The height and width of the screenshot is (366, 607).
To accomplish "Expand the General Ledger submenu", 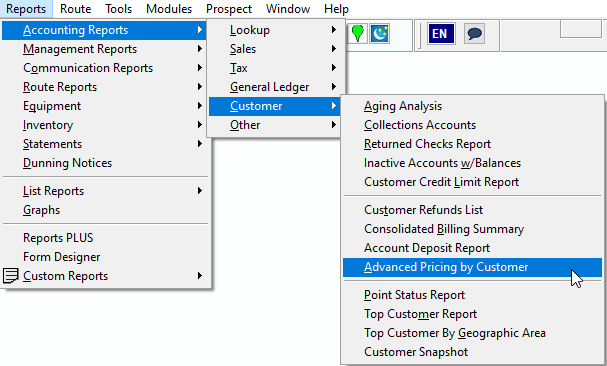I will pyautogui.click(x=276, y=87).
